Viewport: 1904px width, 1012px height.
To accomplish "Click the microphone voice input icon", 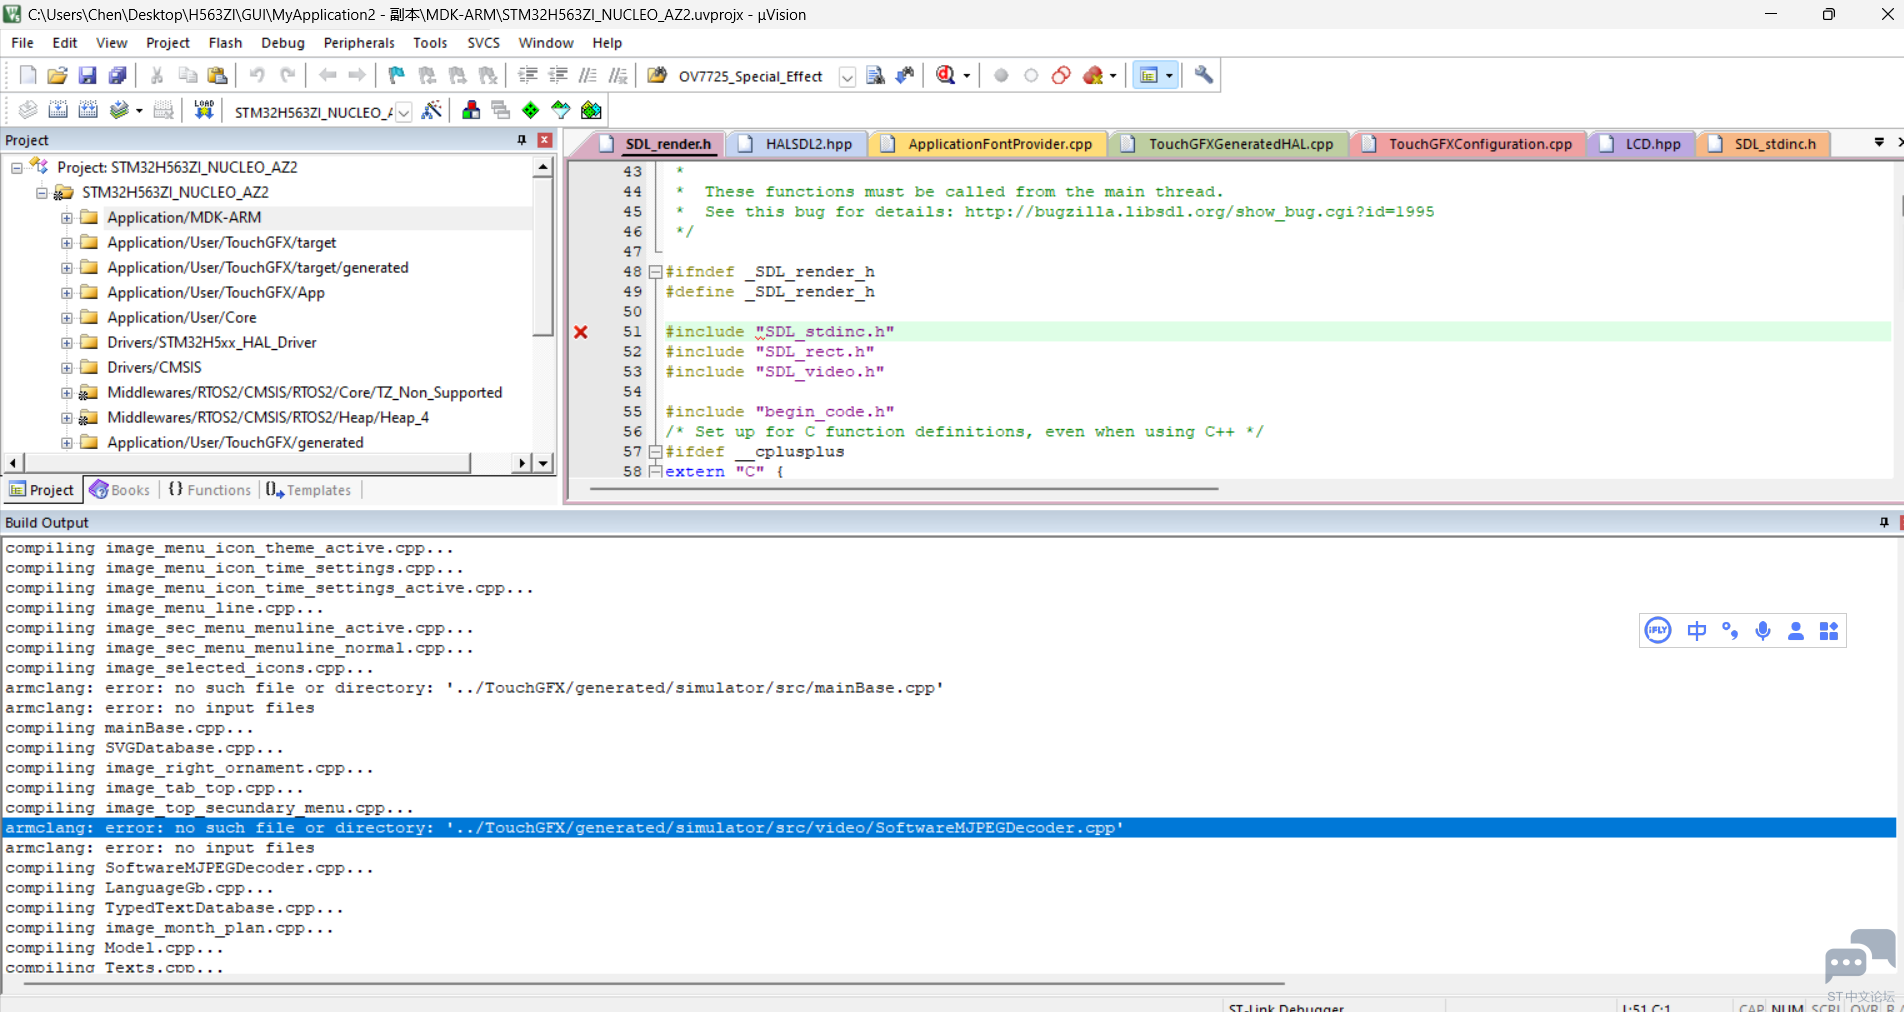I will tap(1763, 631).
